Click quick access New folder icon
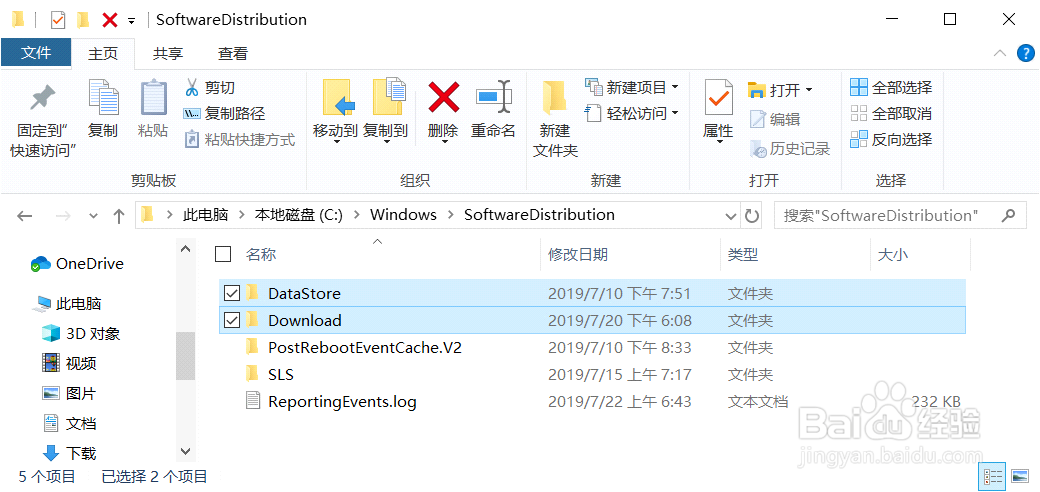The image size is (1040, 492). [83, 20]
